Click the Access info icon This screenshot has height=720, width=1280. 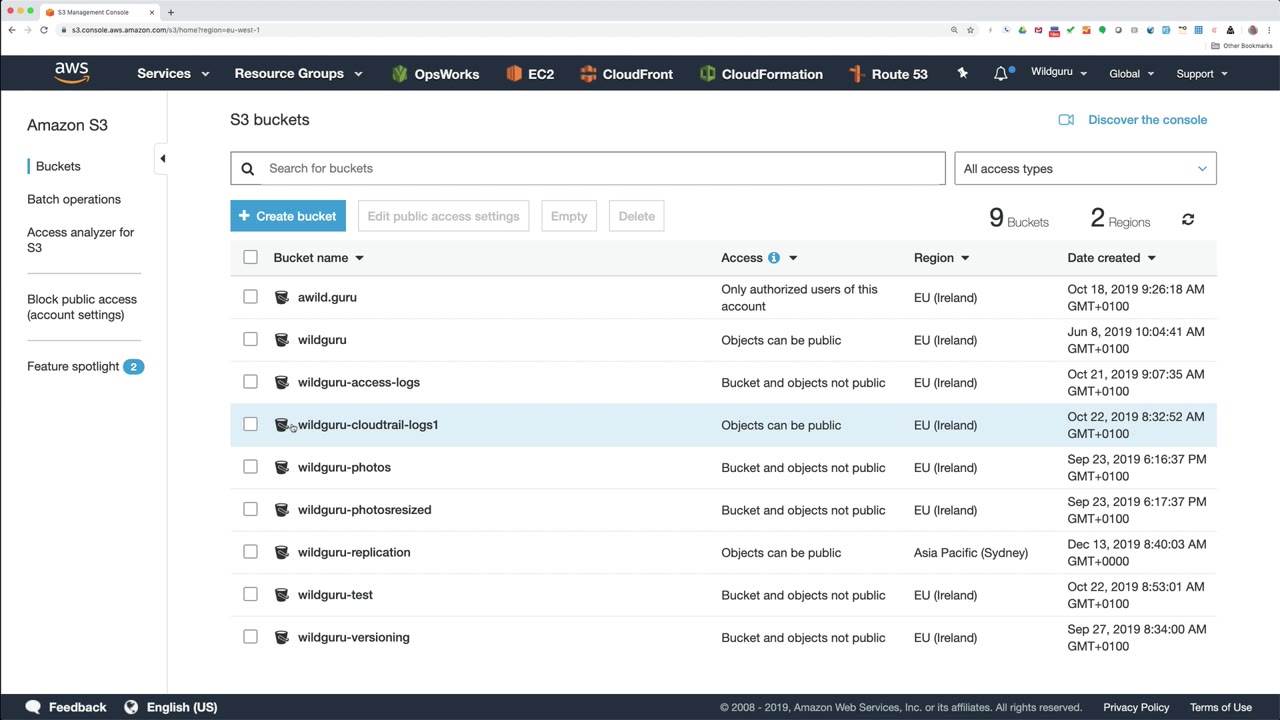click(773, 258)
